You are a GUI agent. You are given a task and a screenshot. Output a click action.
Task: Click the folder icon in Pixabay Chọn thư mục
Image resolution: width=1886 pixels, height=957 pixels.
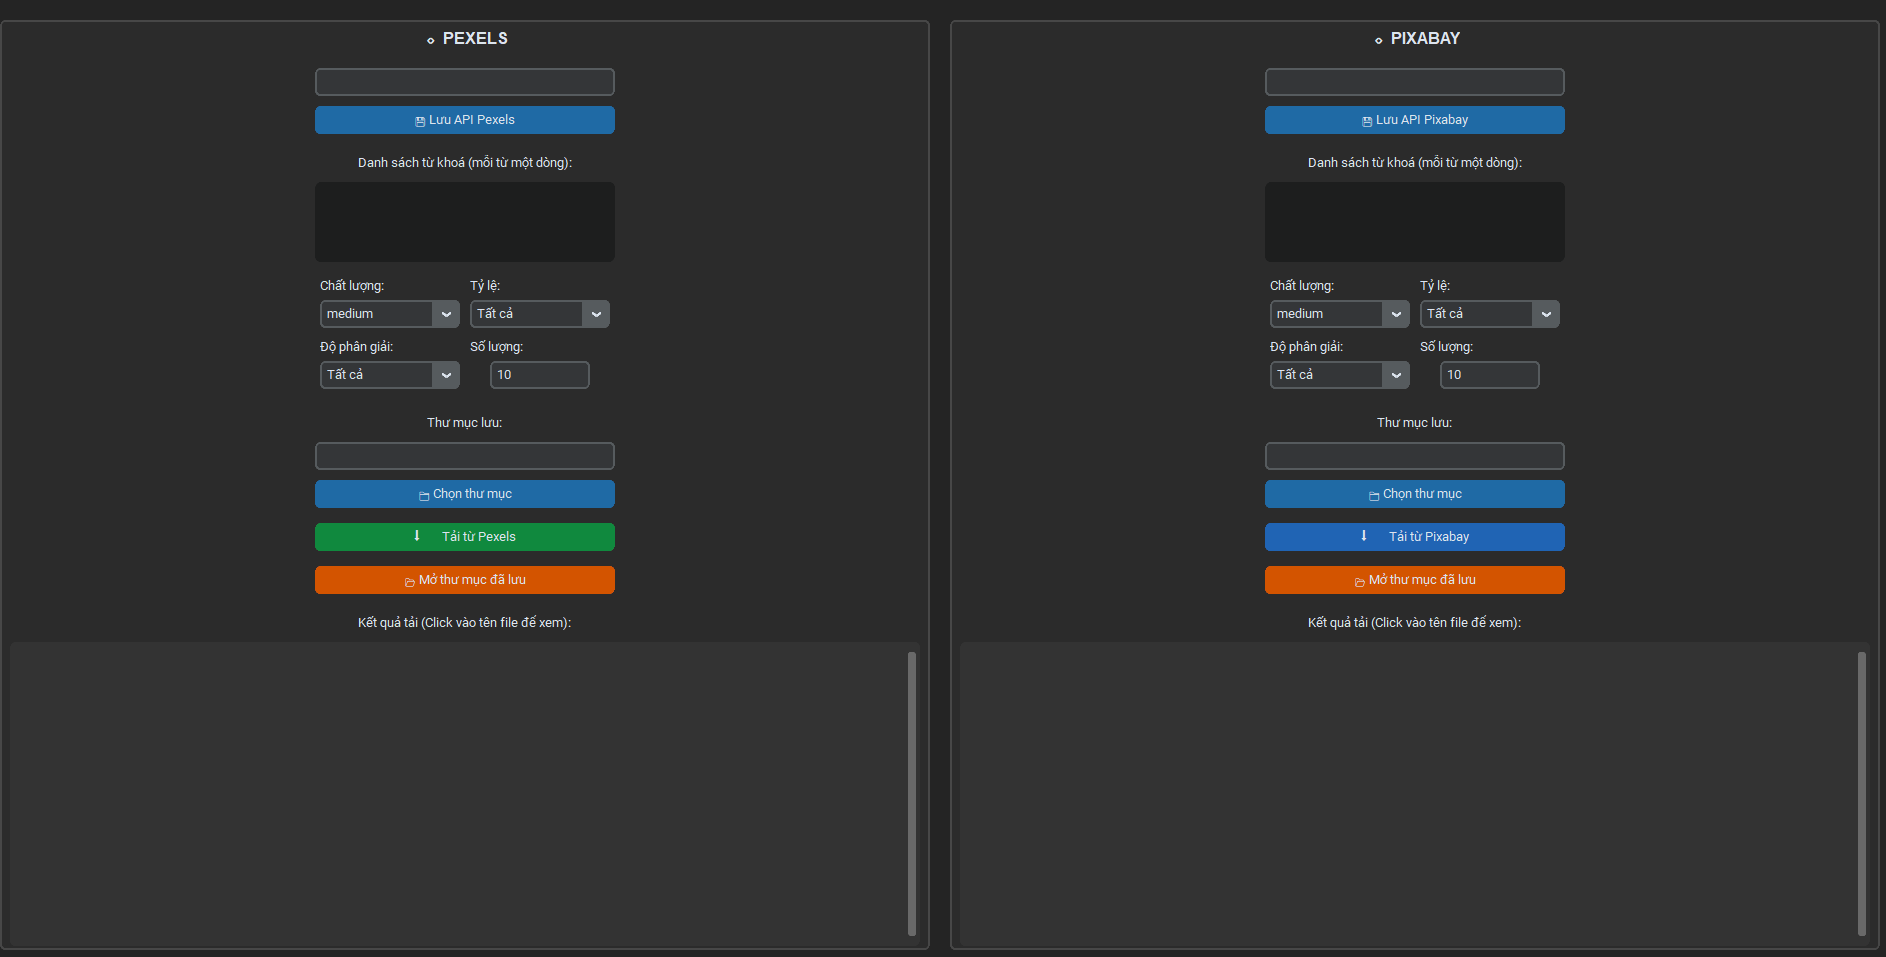click(1374, 495)
